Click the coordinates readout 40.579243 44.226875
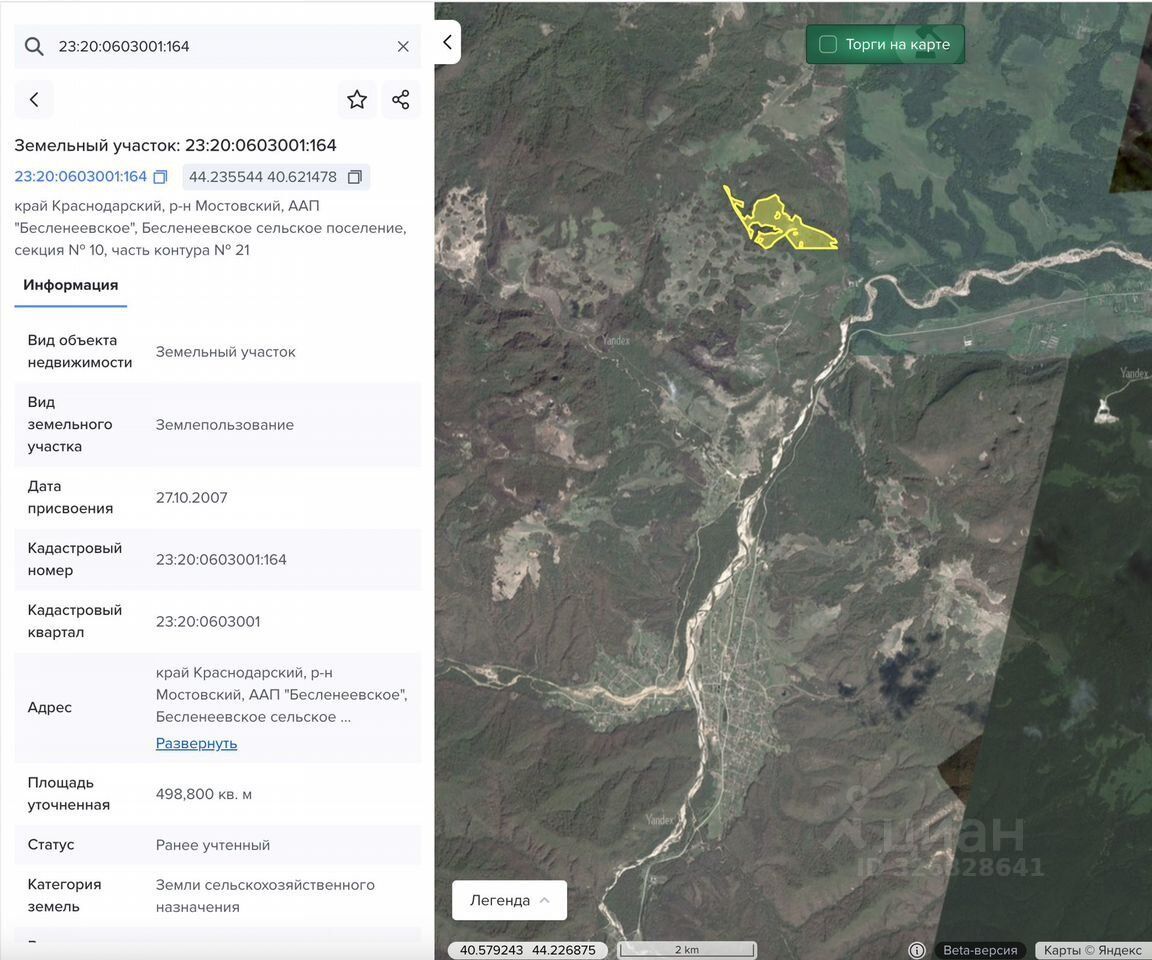This screenshot has width=1152, height=960. (527, 950)
